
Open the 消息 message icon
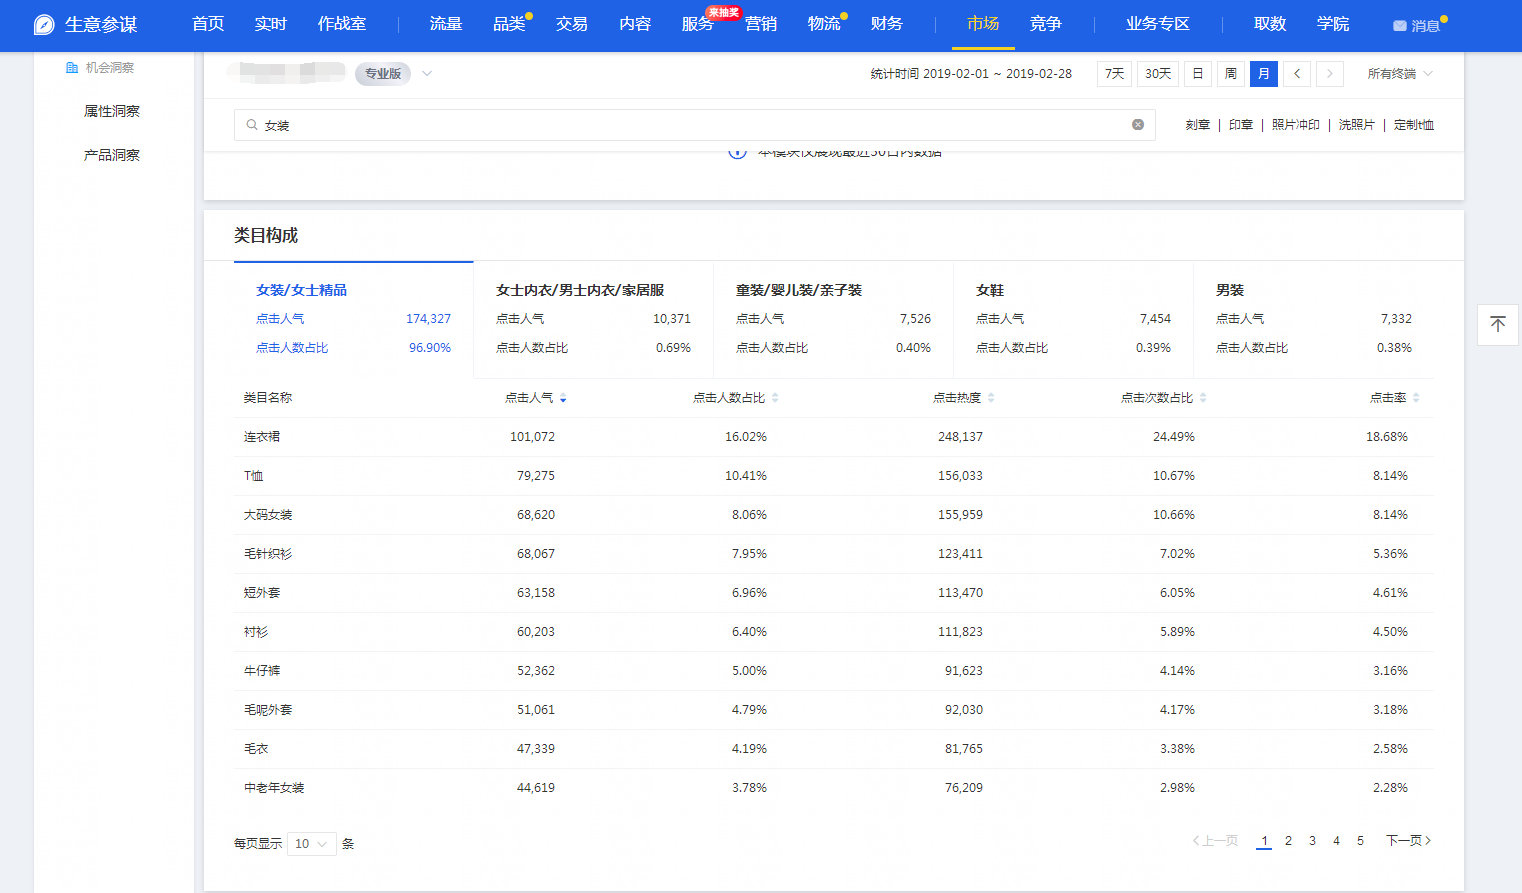pos(1400,25)
